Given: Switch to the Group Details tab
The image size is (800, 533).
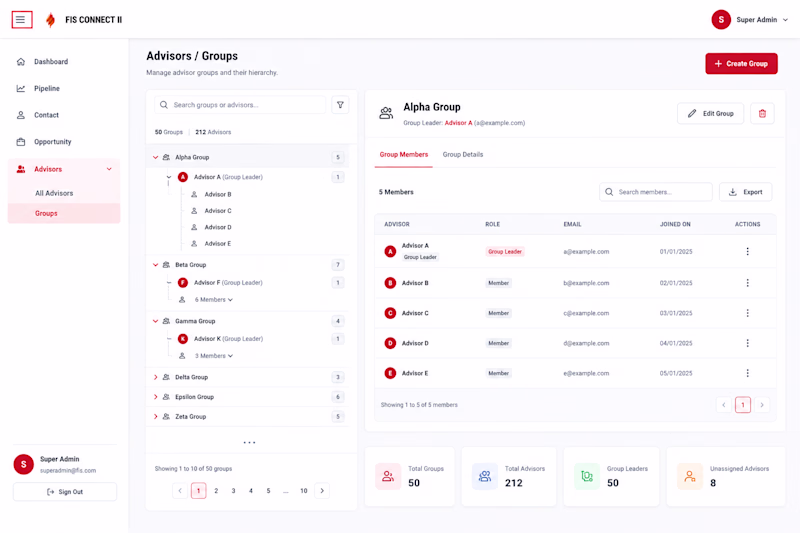Looking at the screenshot, I should point(463,155).
